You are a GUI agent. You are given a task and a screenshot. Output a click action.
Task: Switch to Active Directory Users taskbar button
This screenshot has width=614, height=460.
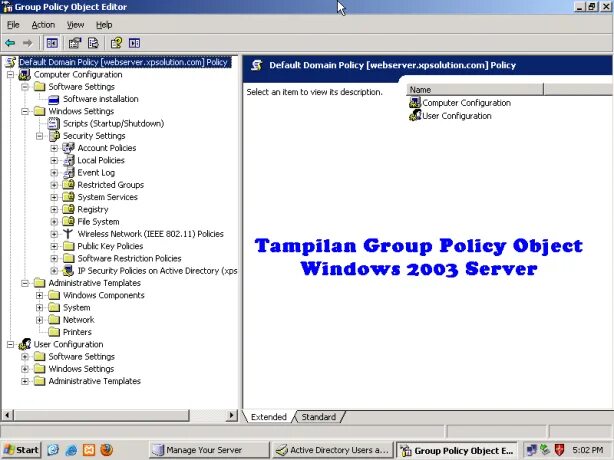333,450
